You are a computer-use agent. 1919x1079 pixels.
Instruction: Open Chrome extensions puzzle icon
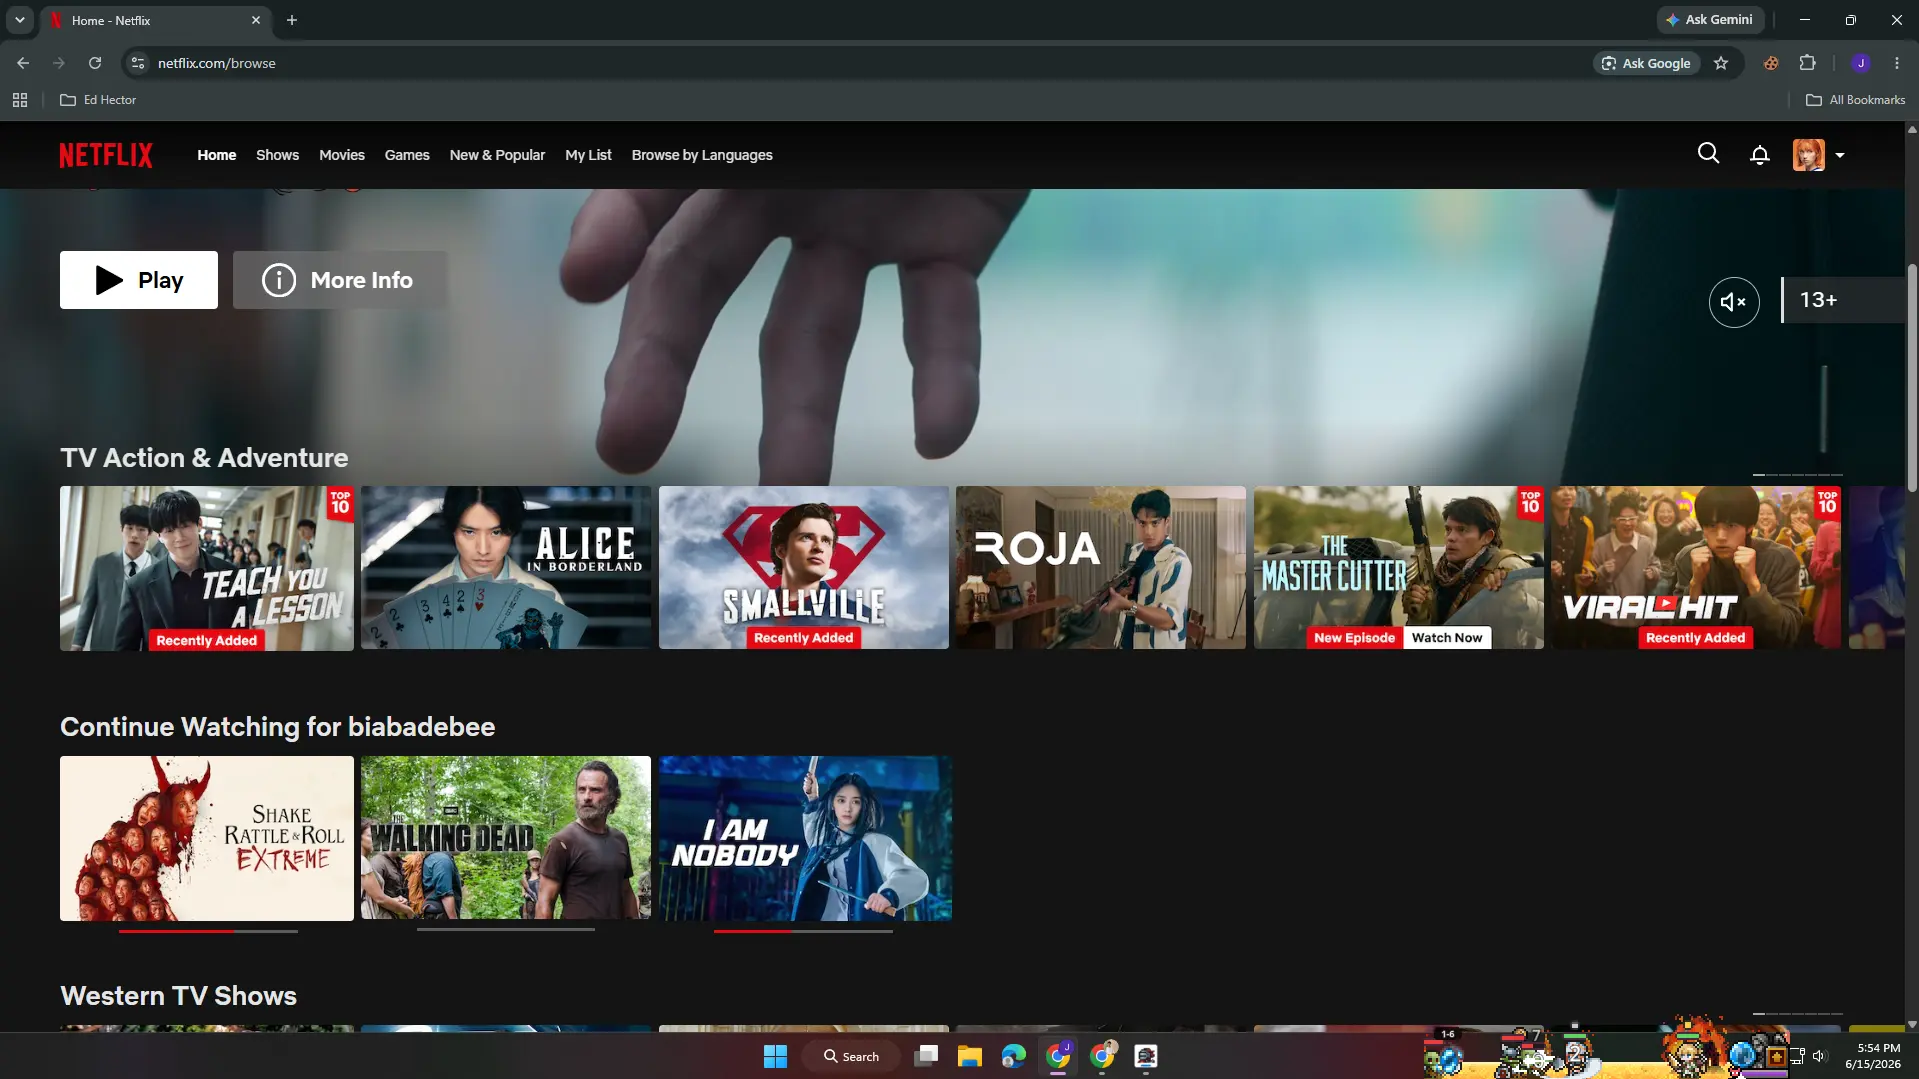(x=1807, y=63)
